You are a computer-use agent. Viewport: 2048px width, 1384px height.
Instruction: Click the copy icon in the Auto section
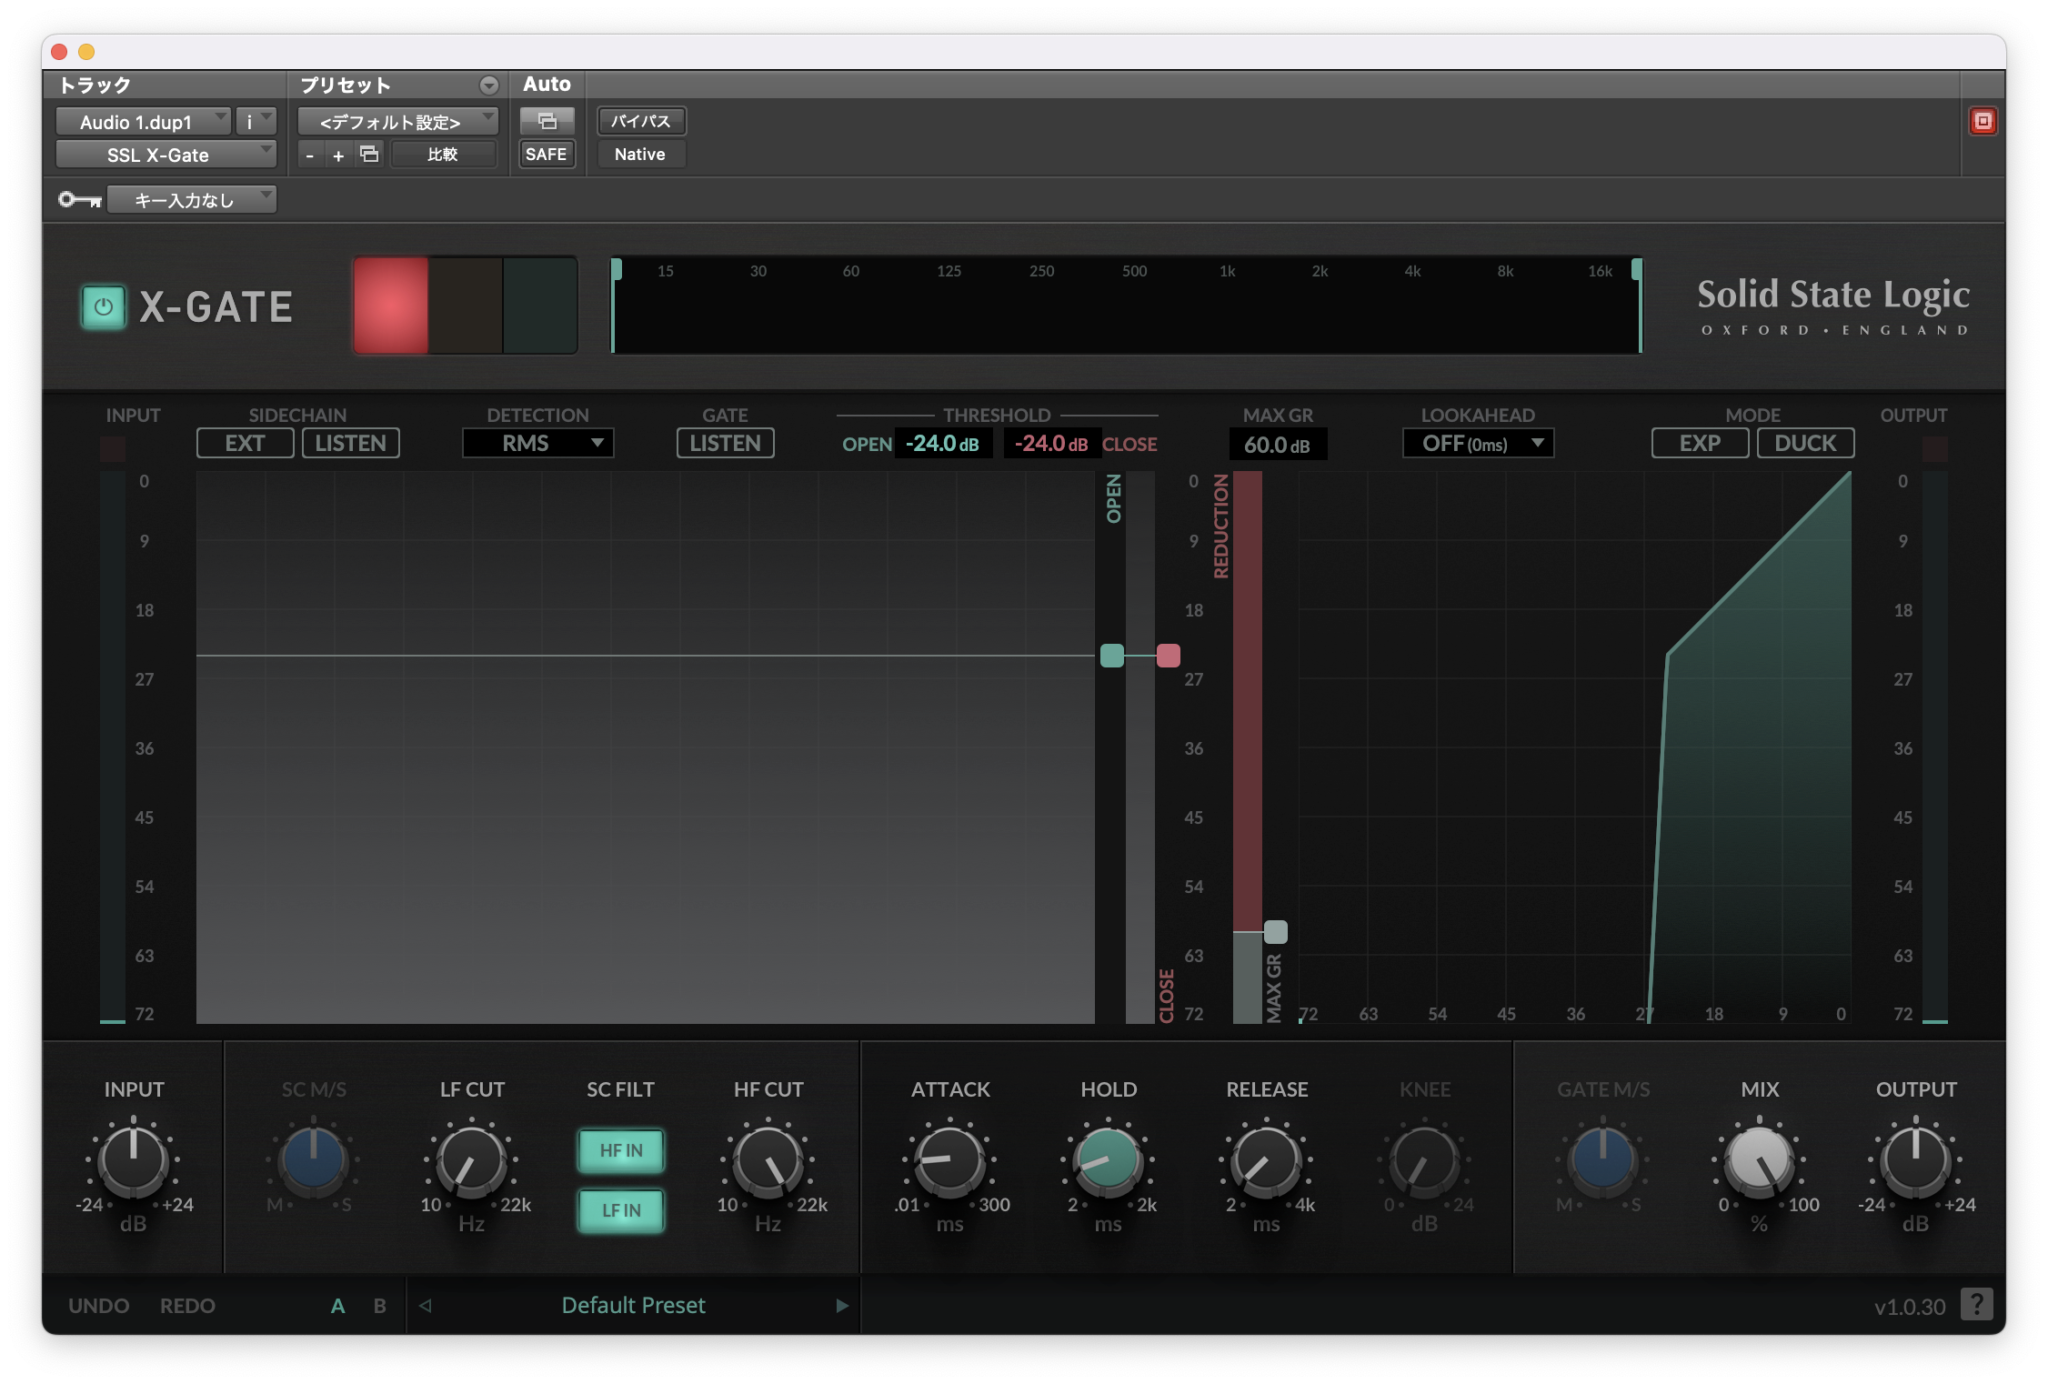(x=547, y=120)
